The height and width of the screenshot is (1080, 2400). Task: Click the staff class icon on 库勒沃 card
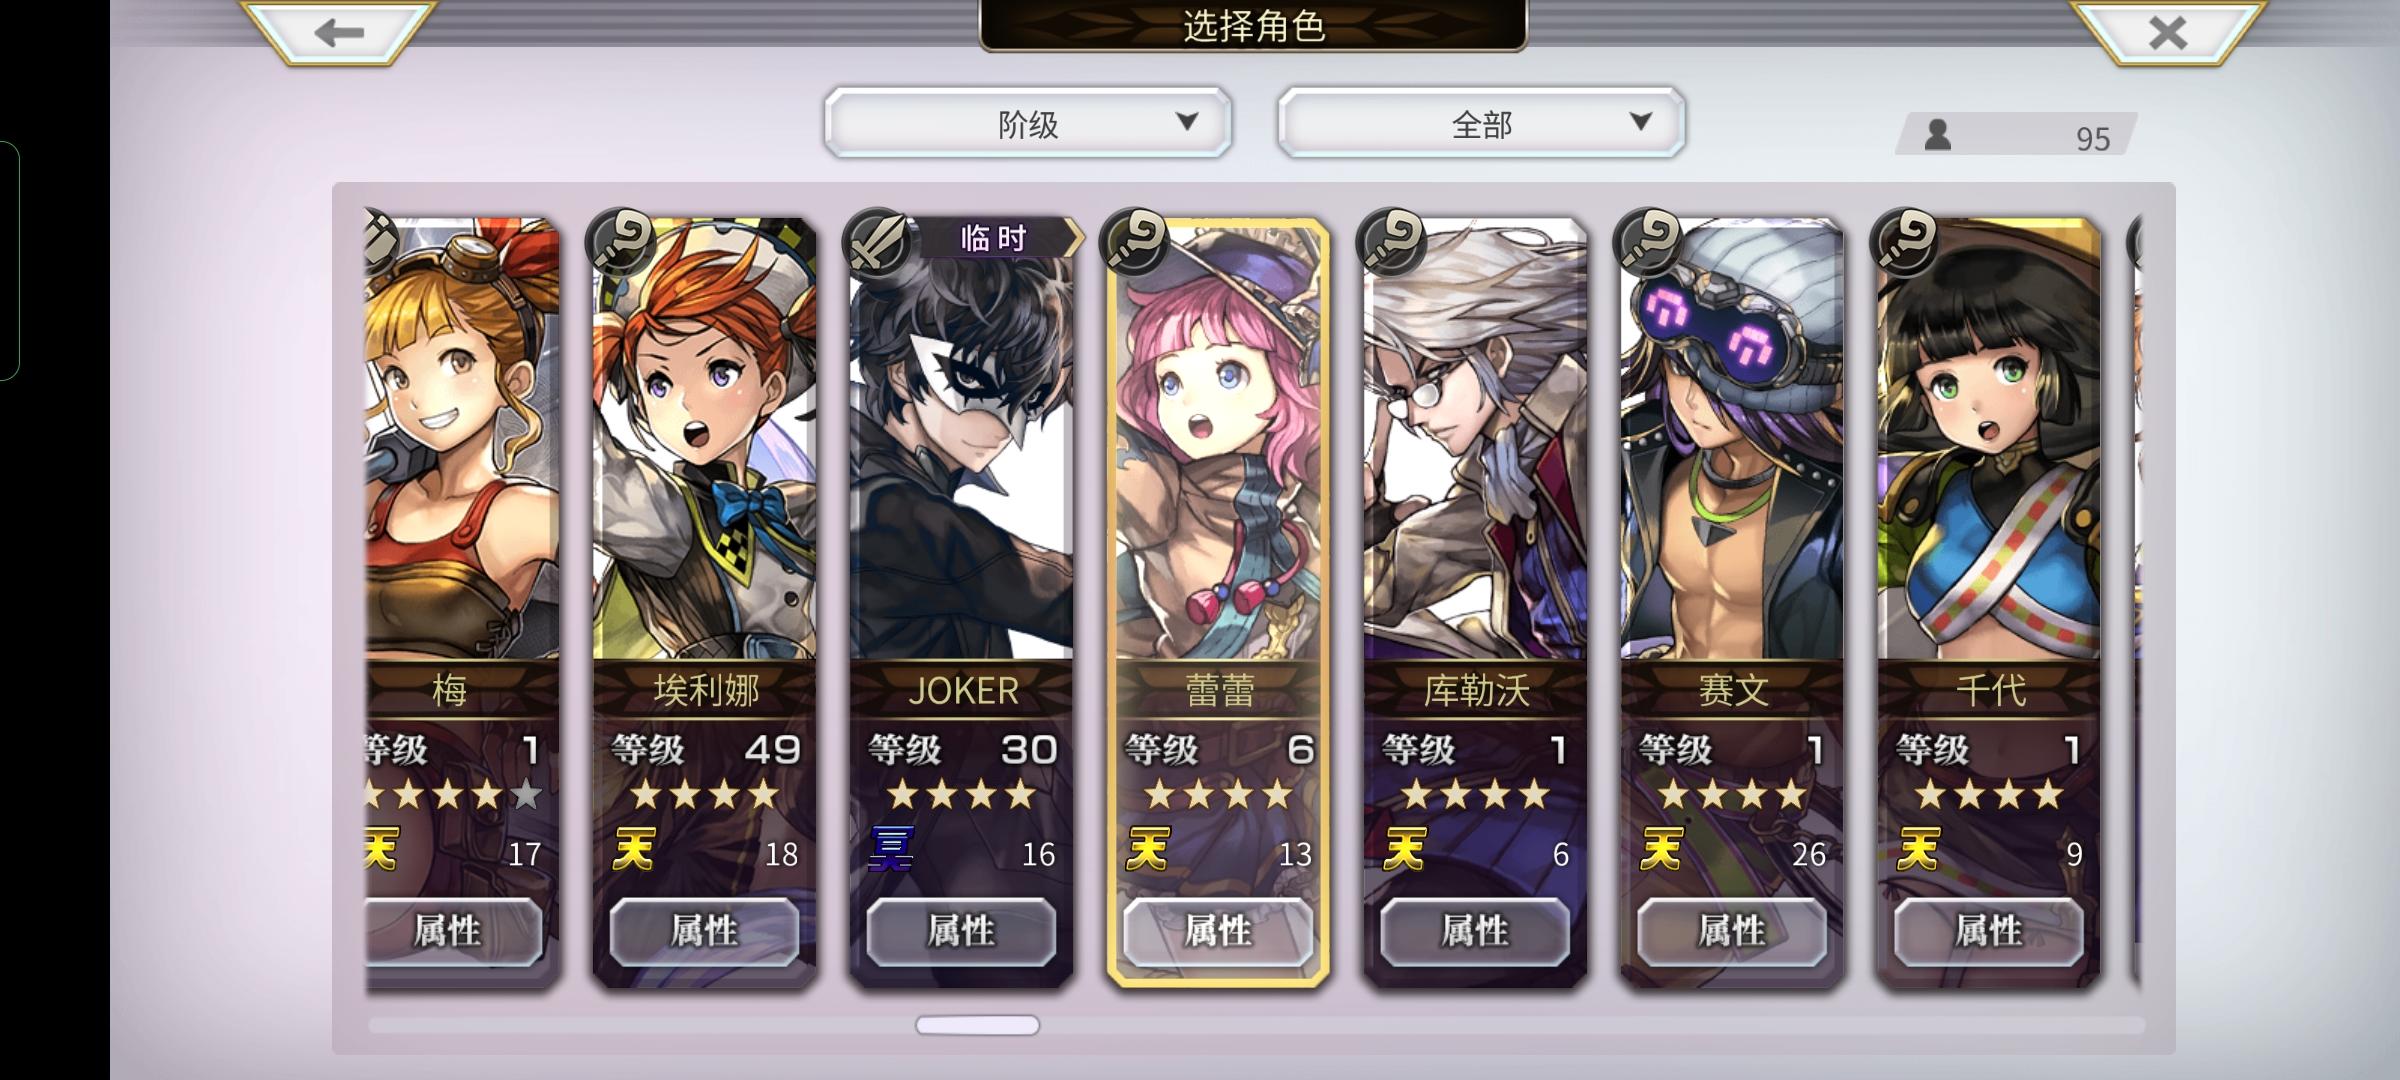(1391, 241)
